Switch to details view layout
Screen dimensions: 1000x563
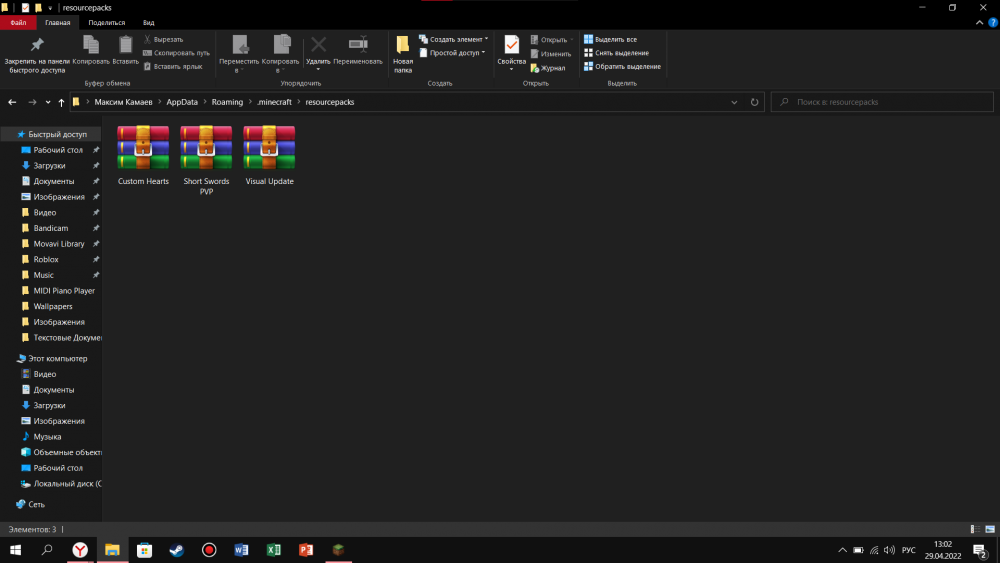click(x=974, y=529)
